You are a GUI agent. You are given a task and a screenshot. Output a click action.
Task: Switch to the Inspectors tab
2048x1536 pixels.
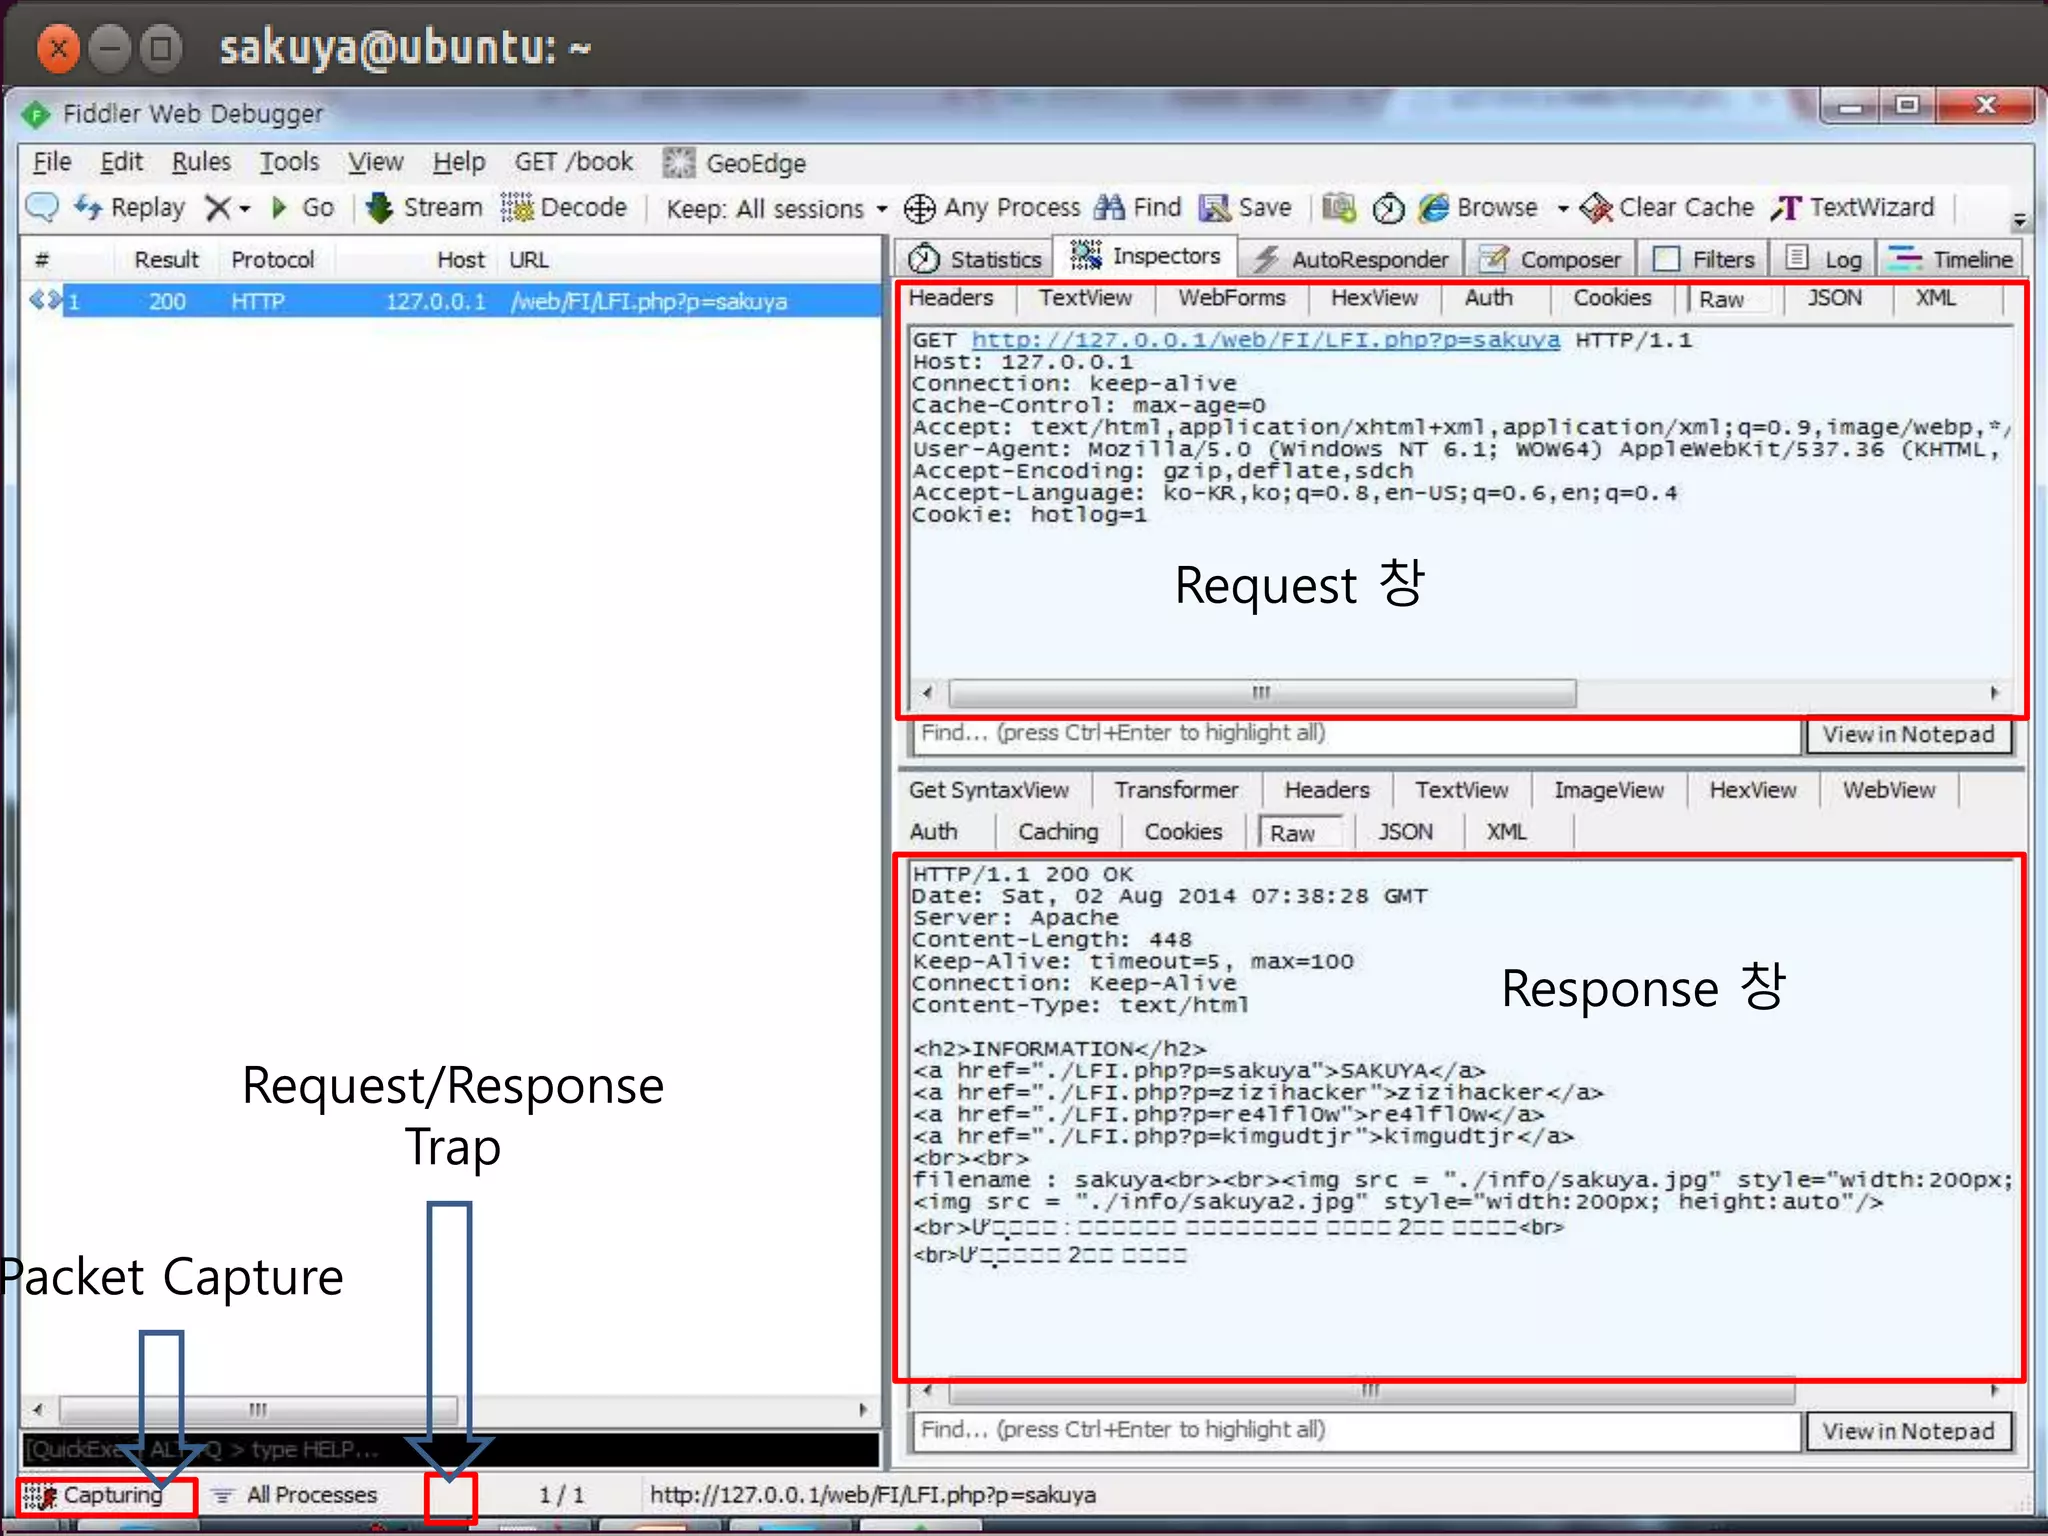coord(1145,256)
